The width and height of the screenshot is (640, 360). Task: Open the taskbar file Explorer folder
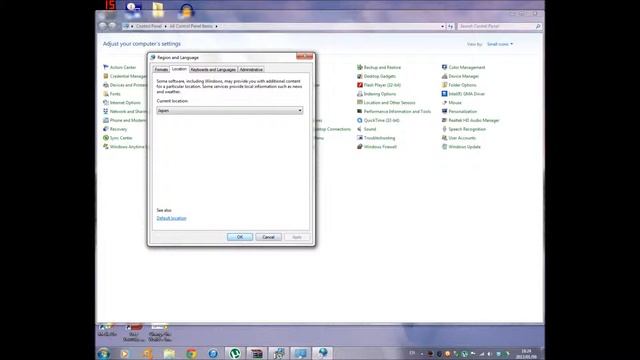[169, 353]
